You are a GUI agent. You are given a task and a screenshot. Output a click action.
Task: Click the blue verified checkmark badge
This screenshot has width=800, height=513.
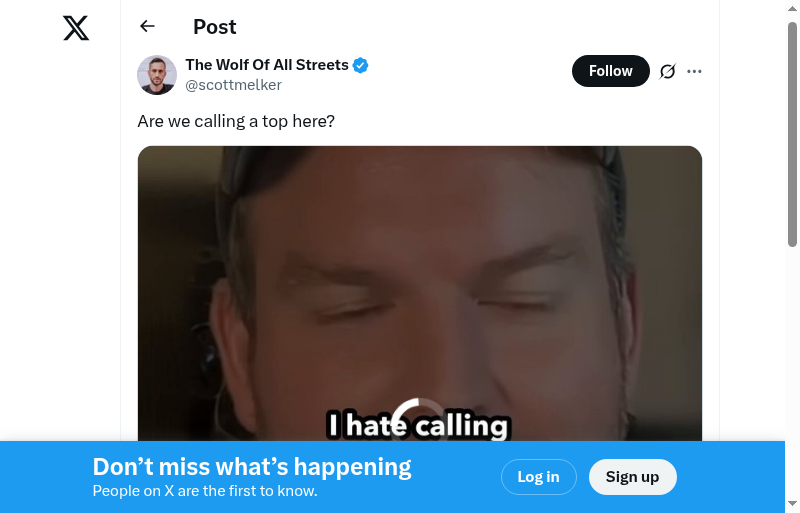[x=360, y=65]
